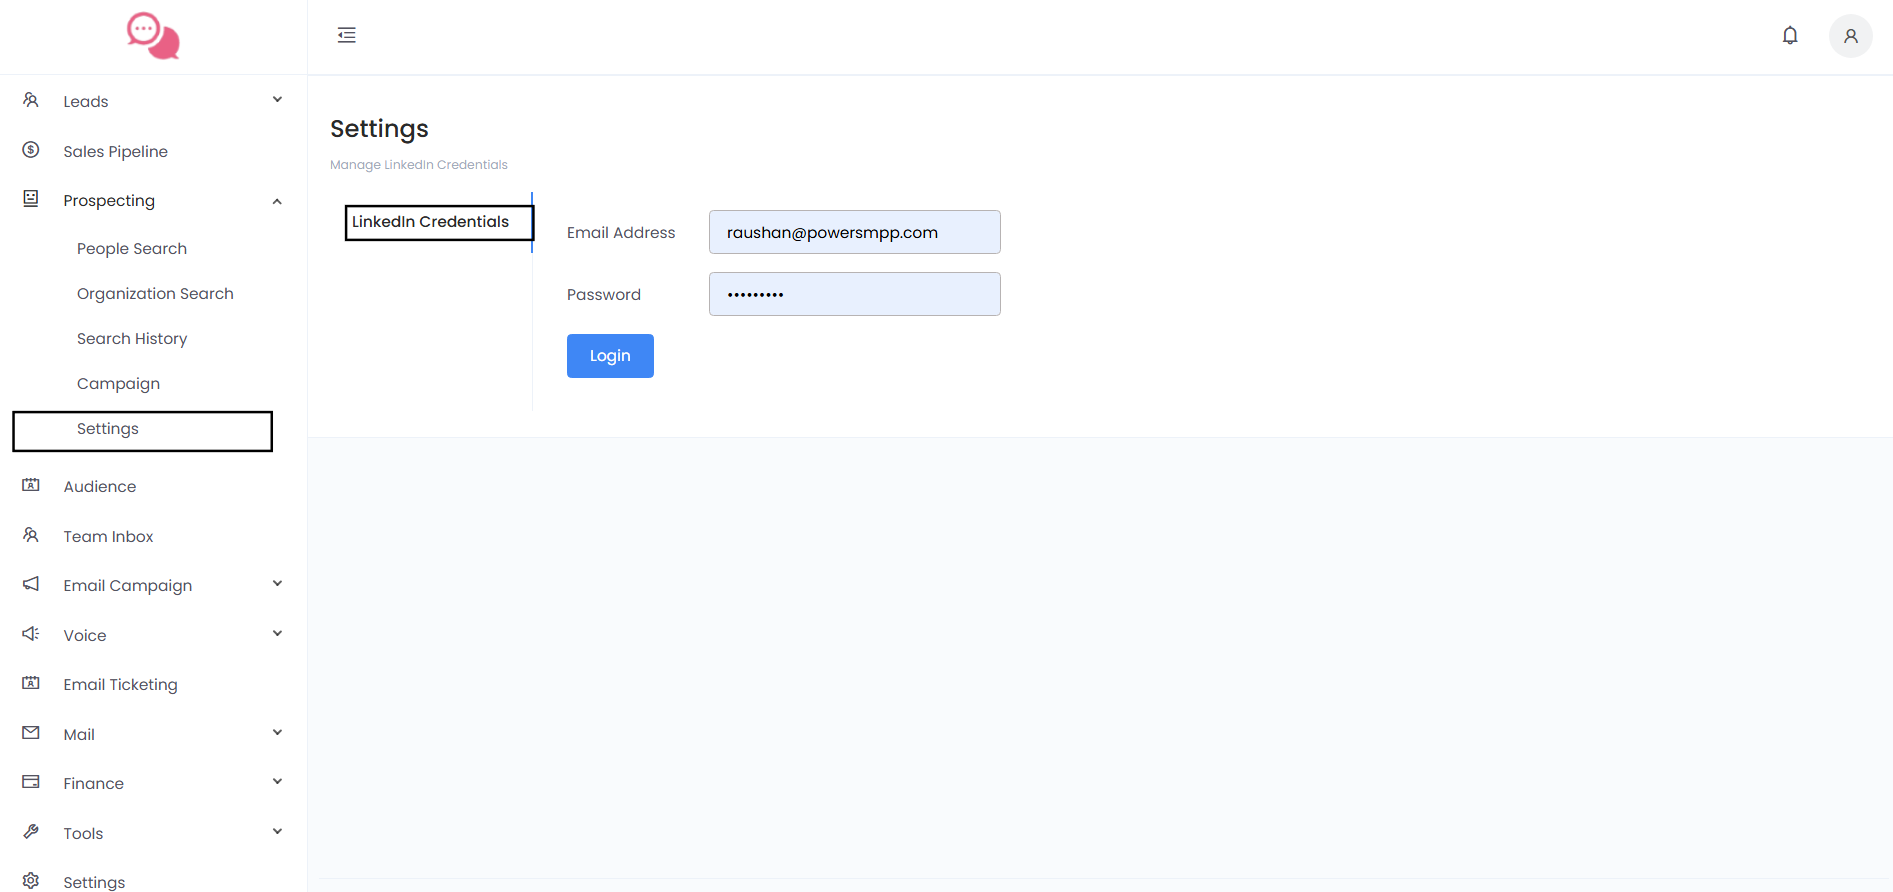
Task: Focus the Password input field
Action: point(854,294)
